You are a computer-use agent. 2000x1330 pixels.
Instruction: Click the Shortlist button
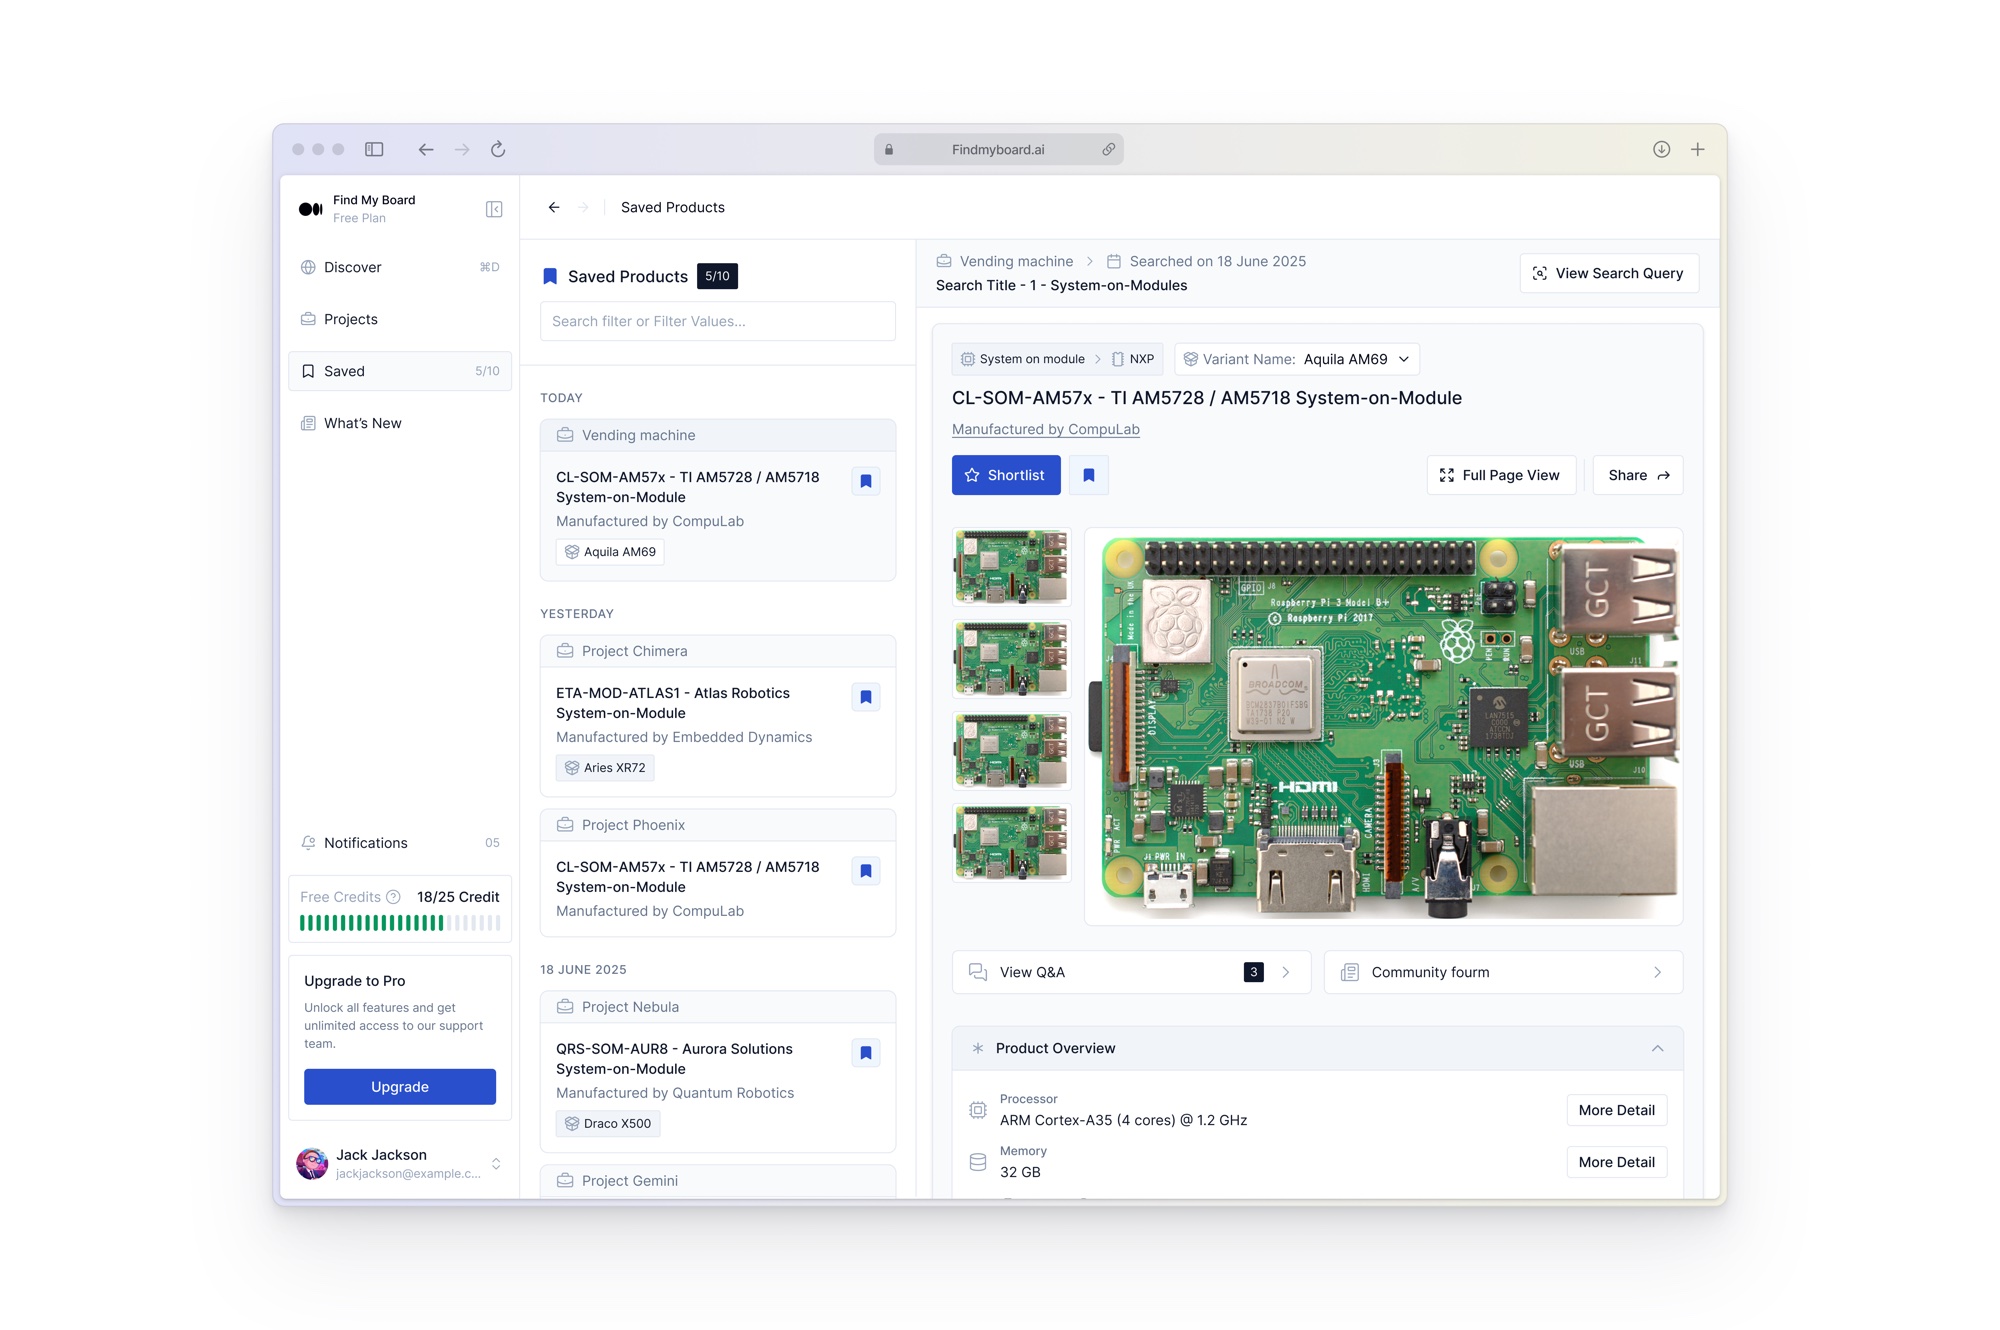(x=1006, y=475)
